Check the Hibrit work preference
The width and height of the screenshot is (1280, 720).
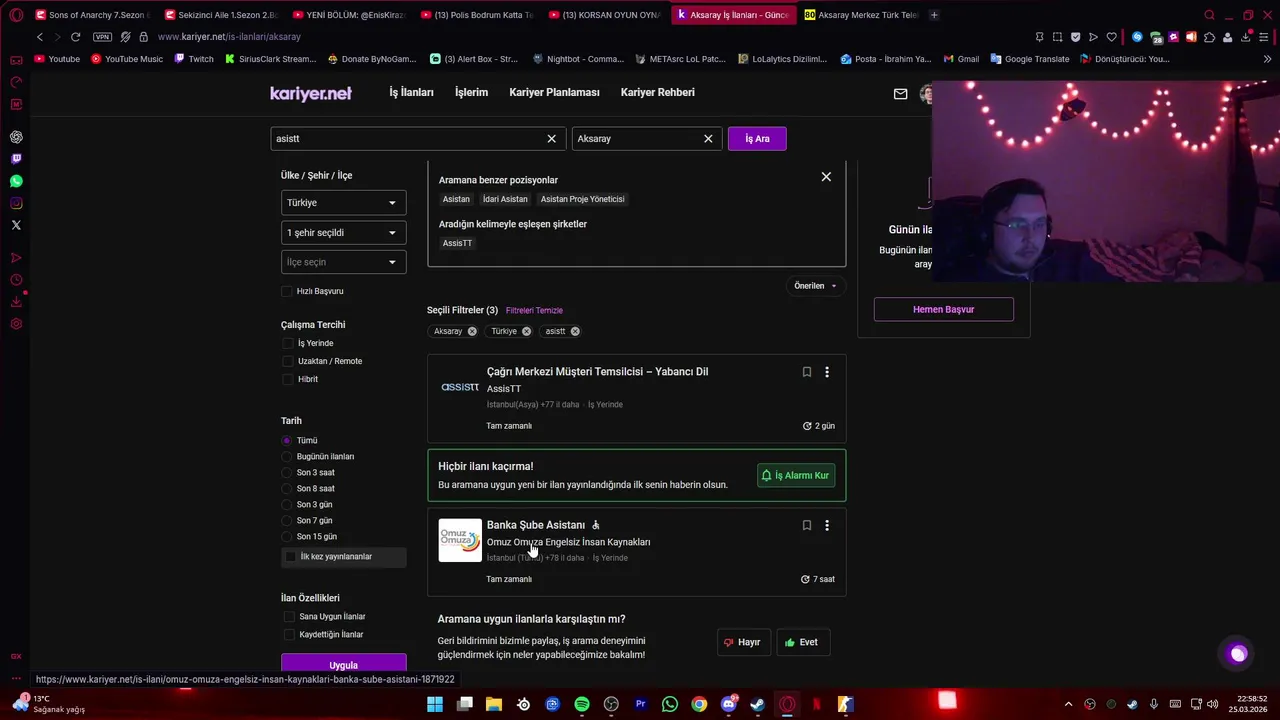288,379
